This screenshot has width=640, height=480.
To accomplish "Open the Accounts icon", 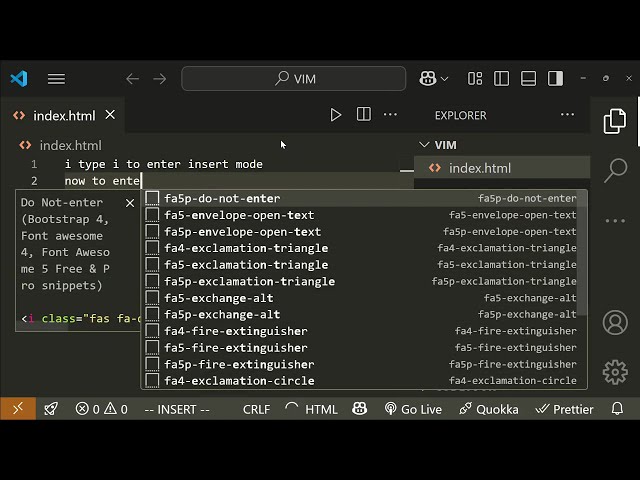I will pos(615,322).
